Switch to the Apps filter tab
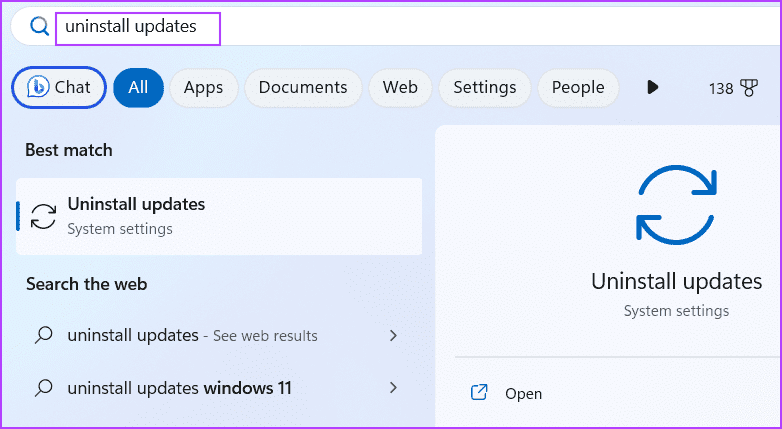782x429 pixels. click(203, 88)
